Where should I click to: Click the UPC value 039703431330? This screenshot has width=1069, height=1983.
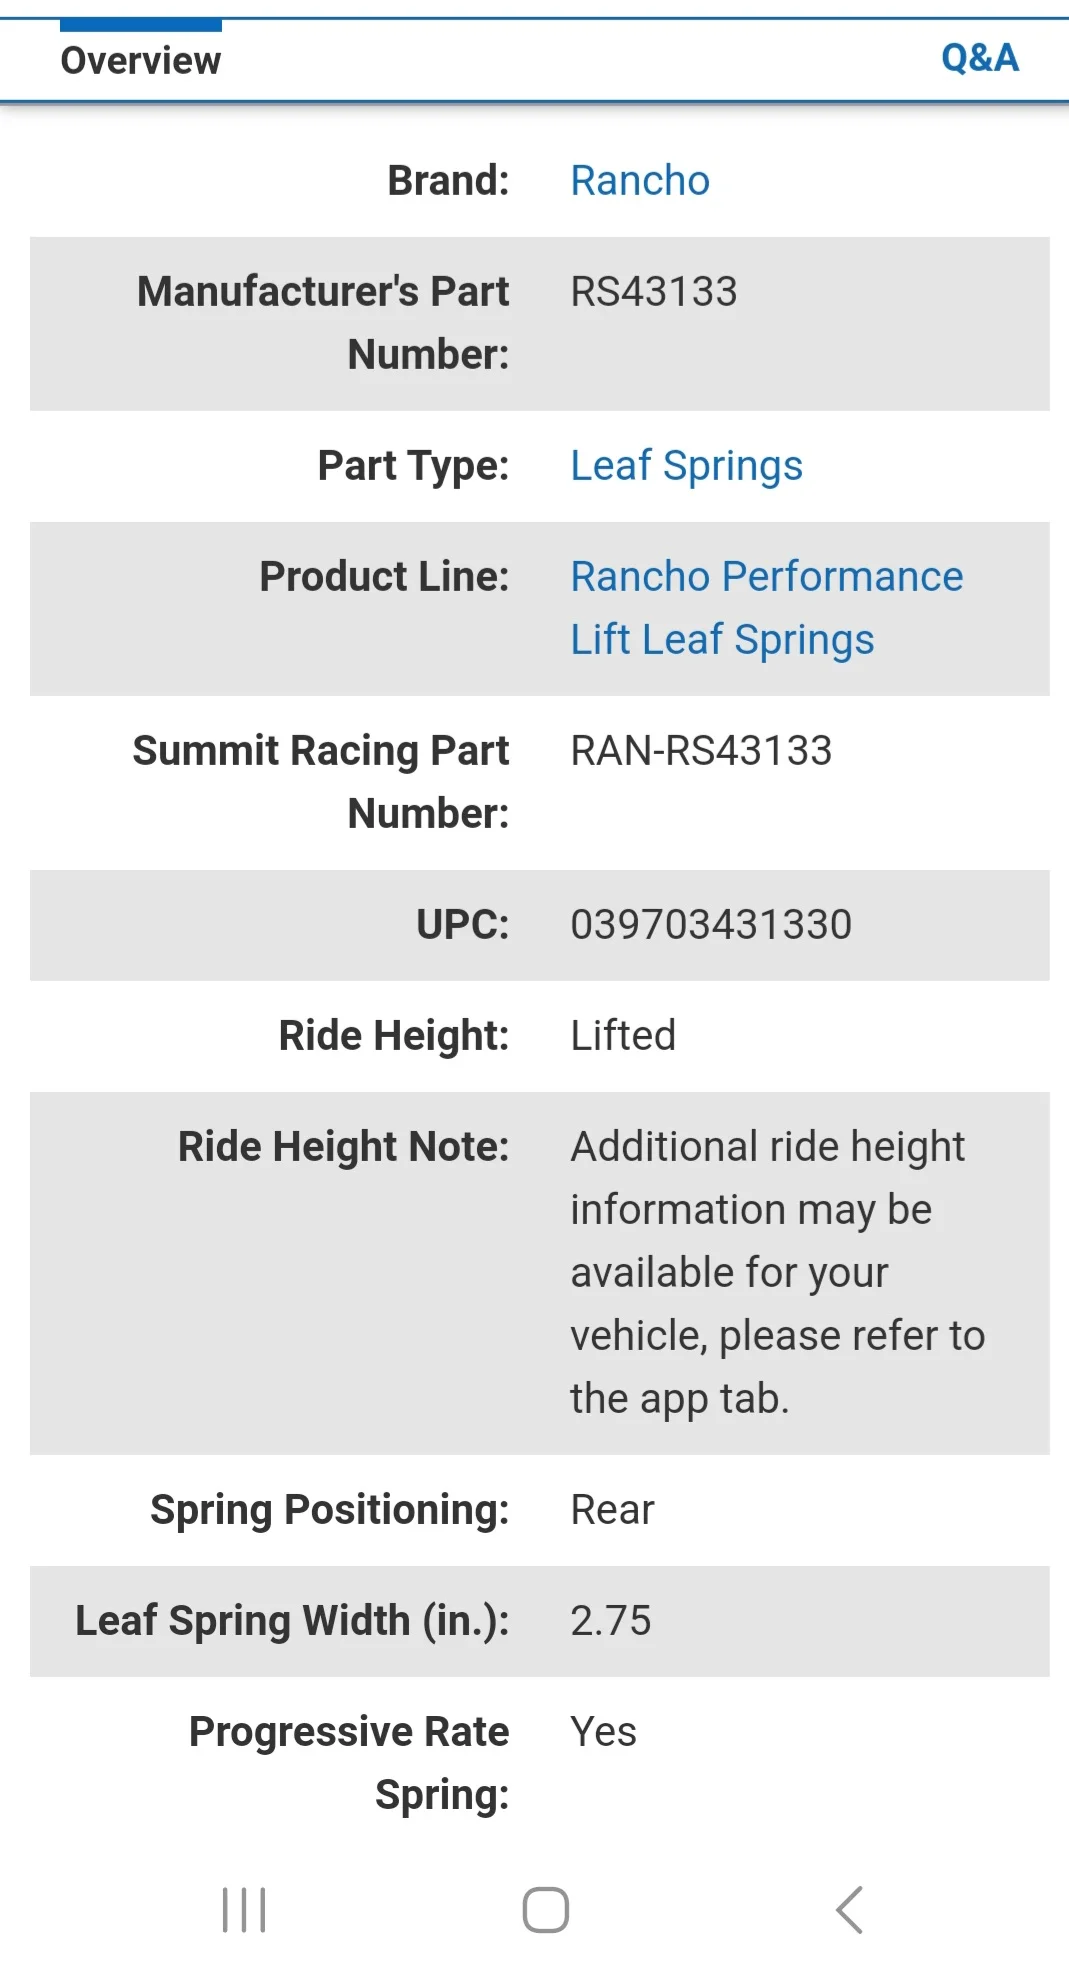pyautogui.click(x=711, y=925)
